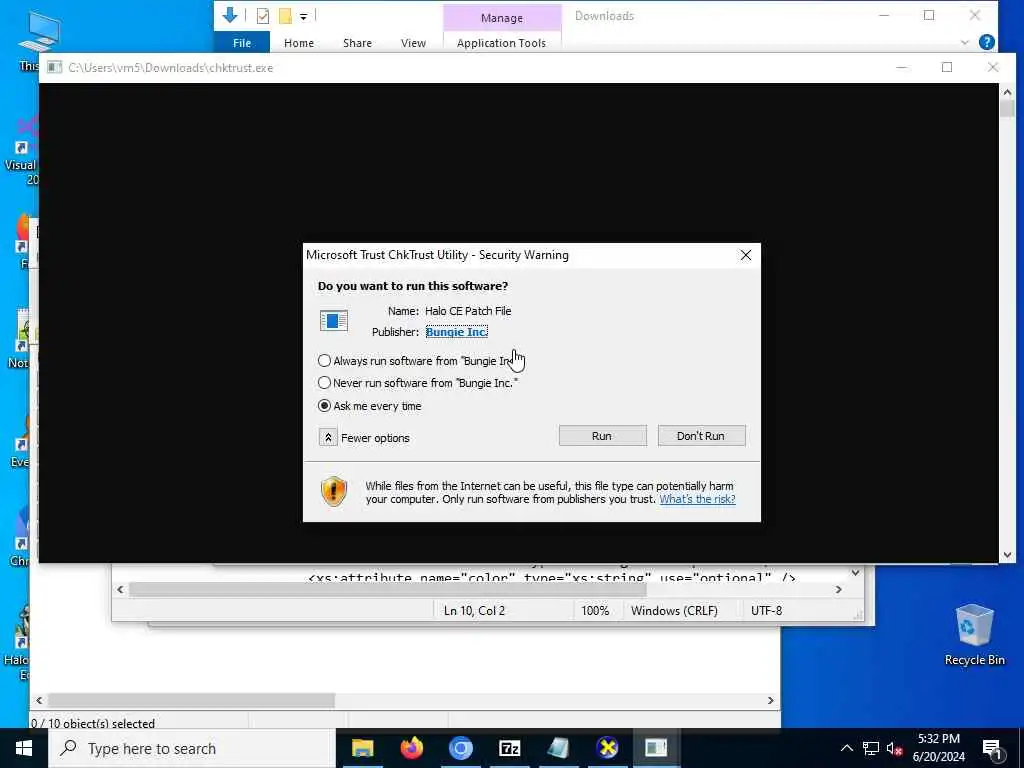Open Firefox from the taskbar
This screenshot has width=1024, height=768.
pyautogui.click(x=411, y=748)
